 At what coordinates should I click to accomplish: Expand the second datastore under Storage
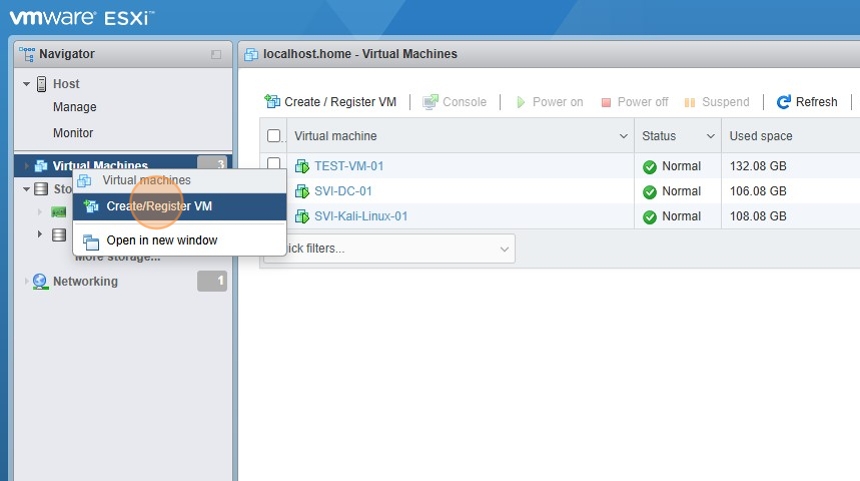39,234
